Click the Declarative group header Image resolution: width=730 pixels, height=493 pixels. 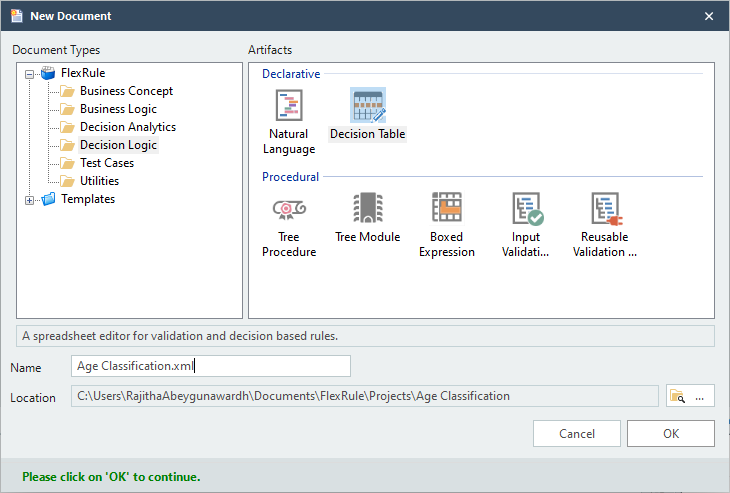(291, 74)
